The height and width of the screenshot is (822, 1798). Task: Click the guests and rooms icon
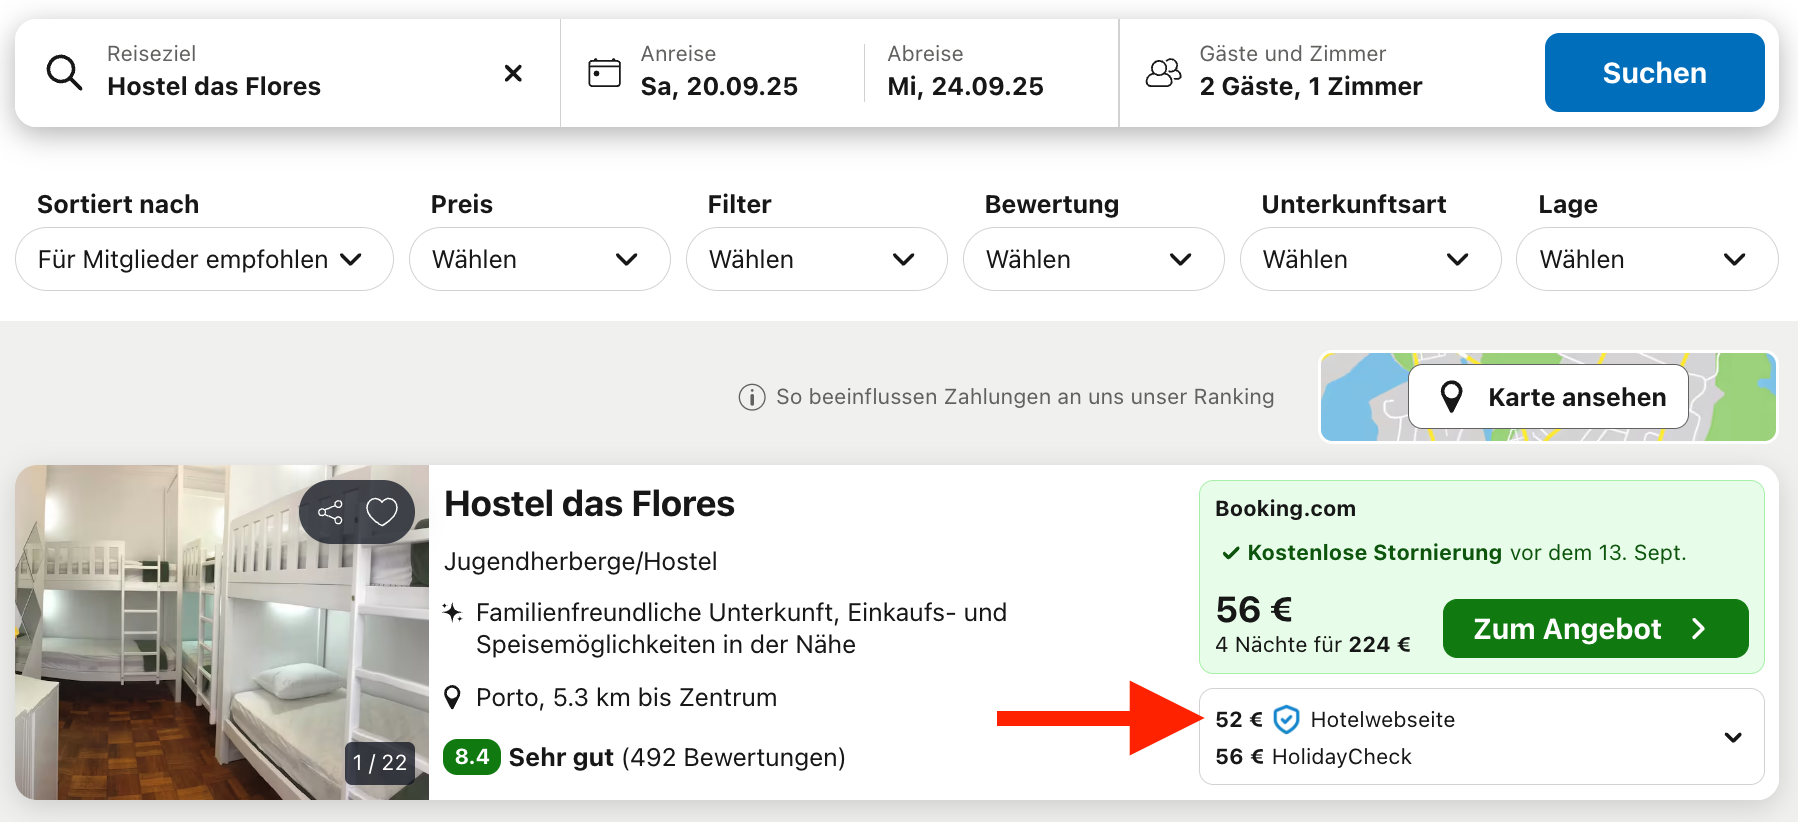coord(1163,73)
